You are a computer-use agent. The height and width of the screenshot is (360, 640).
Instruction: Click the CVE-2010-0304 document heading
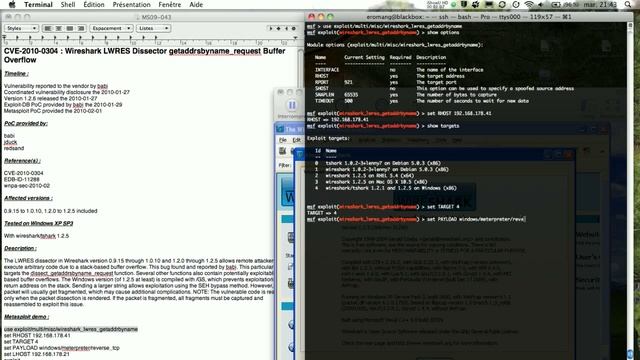(x=144, y=56)
